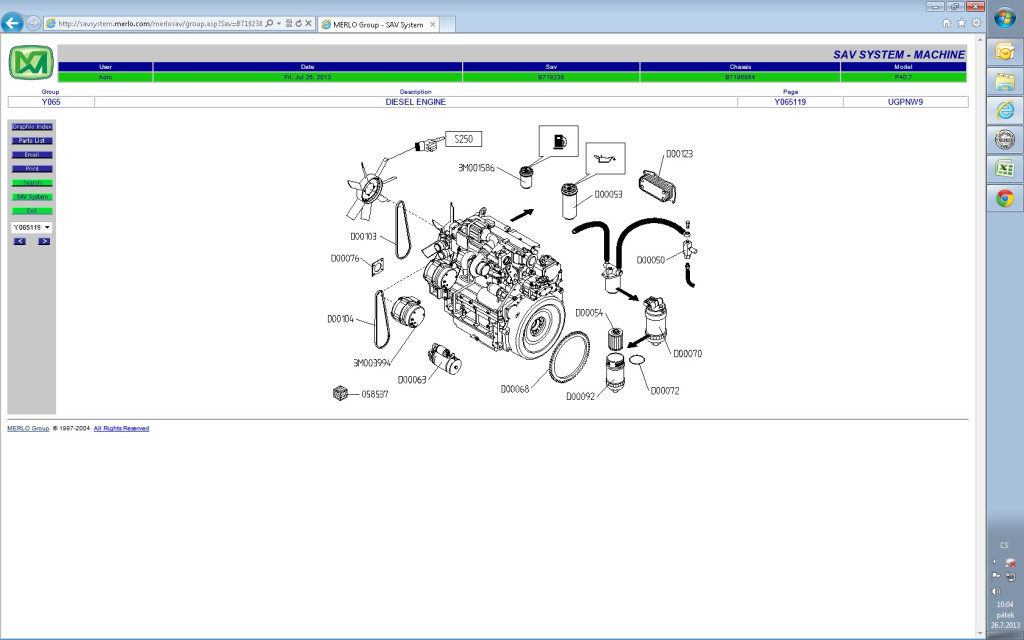Open a new blank browser tab

tap(447, 24)
